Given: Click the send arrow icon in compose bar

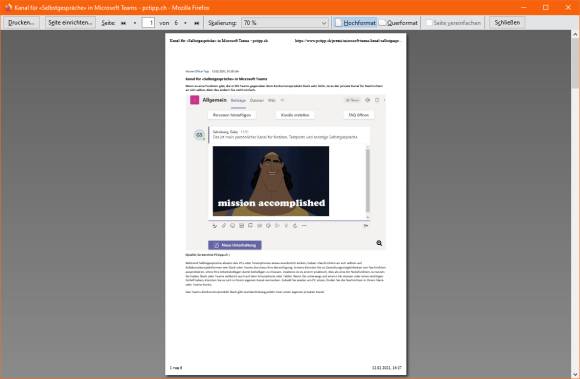Looking at the screenshot, I should coord(365,226).
